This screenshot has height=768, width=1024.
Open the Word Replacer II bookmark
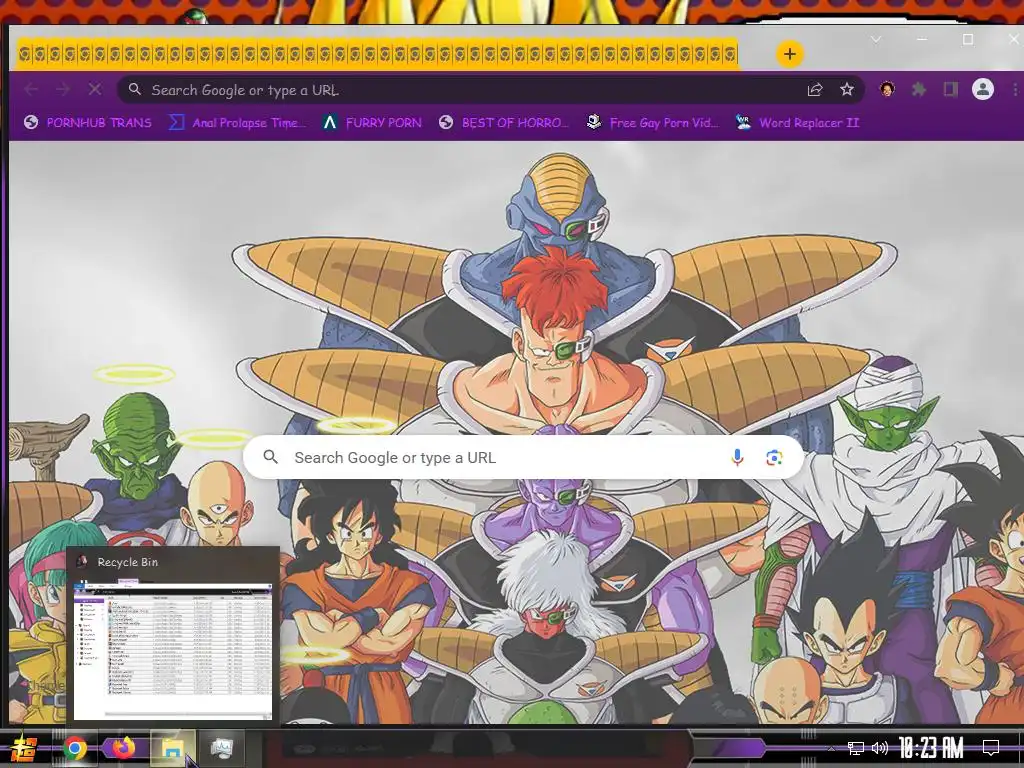pos(797,122)
